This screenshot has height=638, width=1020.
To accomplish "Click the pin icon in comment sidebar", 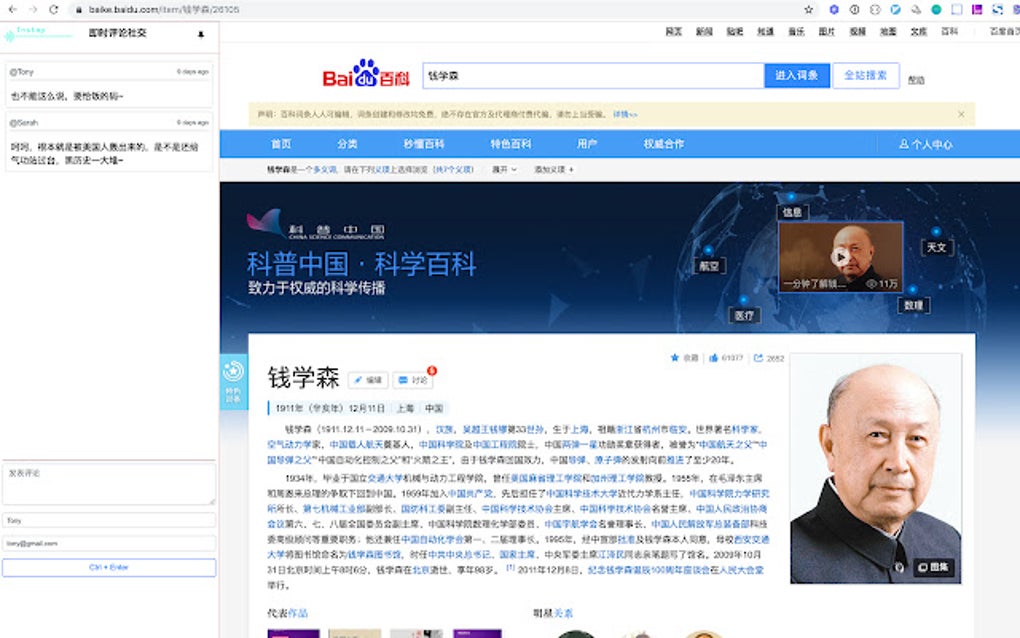I will click(x=201, y=34).
